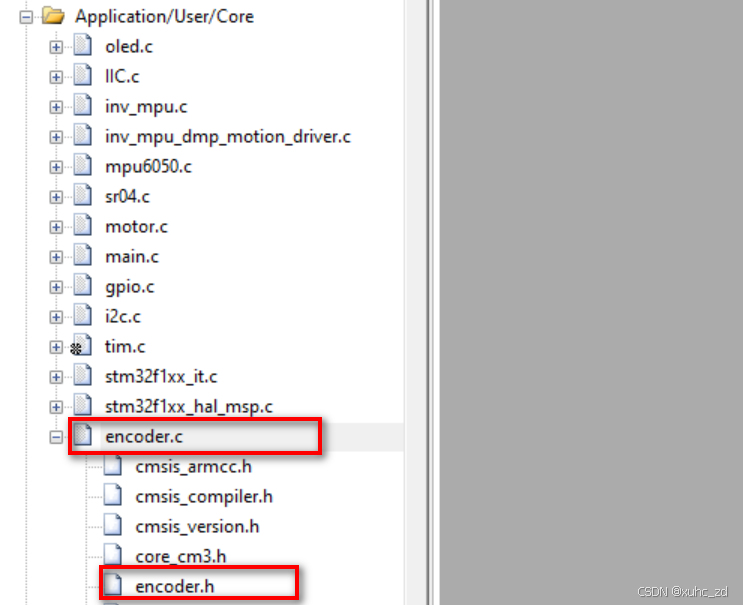Click the motor.c file icon
This screenshot has width=743, height=605.
click(x=83, y=226)
